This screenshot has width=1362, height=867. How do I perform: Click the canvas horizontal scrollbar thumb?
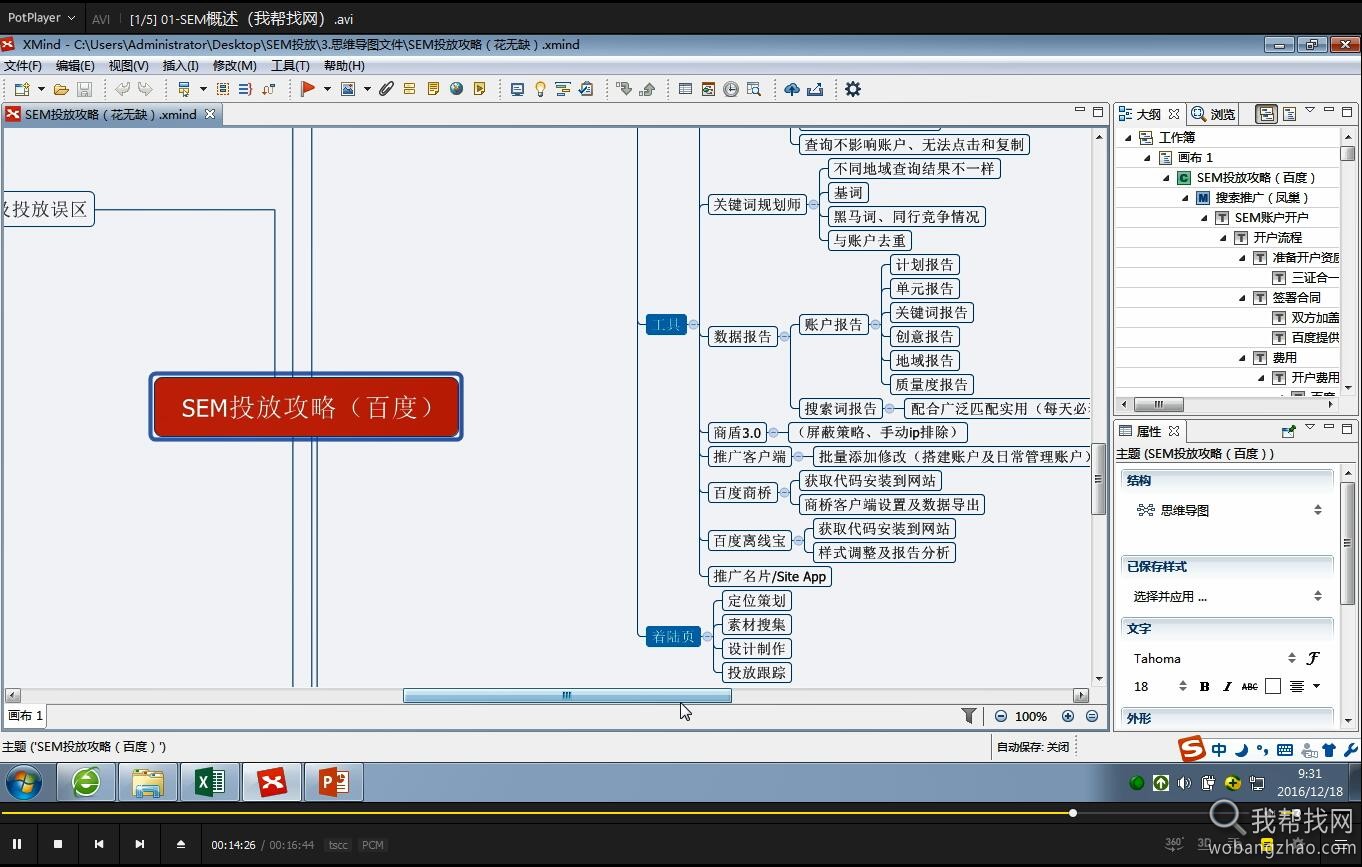pyautogui.click(x=567, y=695)
